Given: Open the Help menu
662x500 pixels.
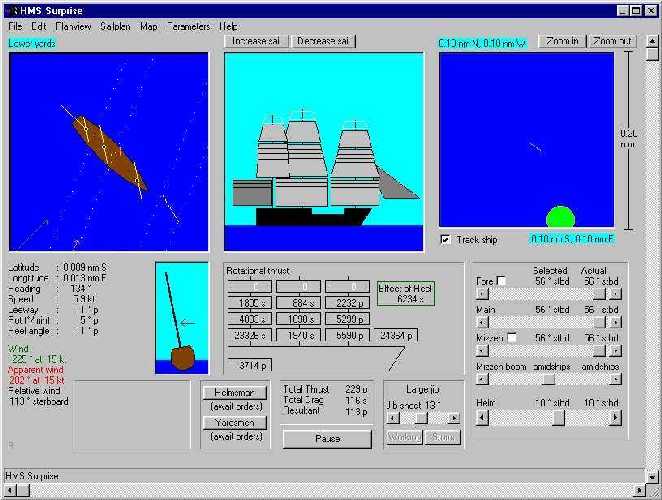Looking at the screenshot, I should [x=228, y=27].
